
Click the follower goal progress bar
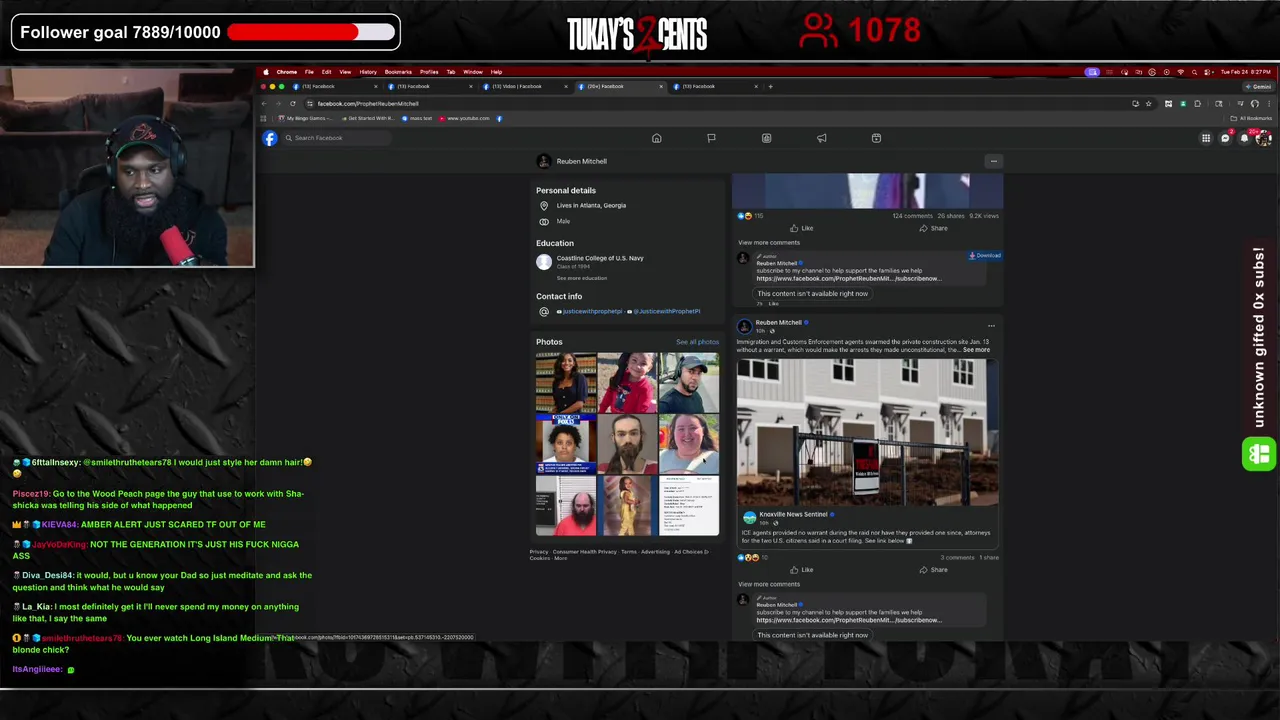click(311, 32)
